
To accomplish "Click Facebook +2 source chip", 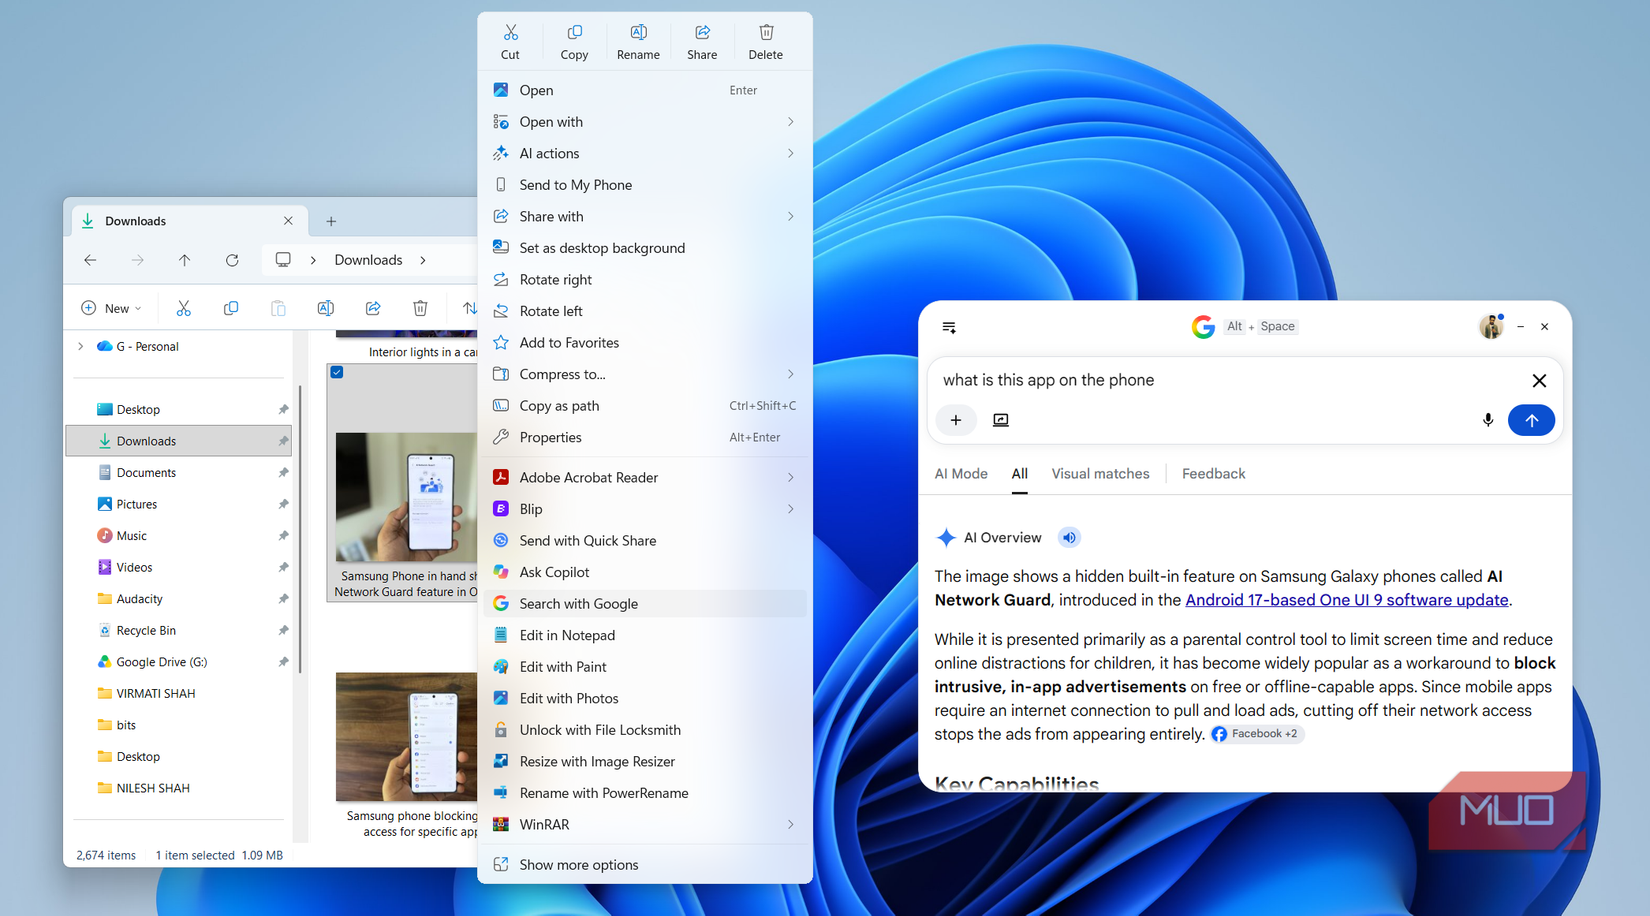I will pyautogui.click(x=1256, y=734).
